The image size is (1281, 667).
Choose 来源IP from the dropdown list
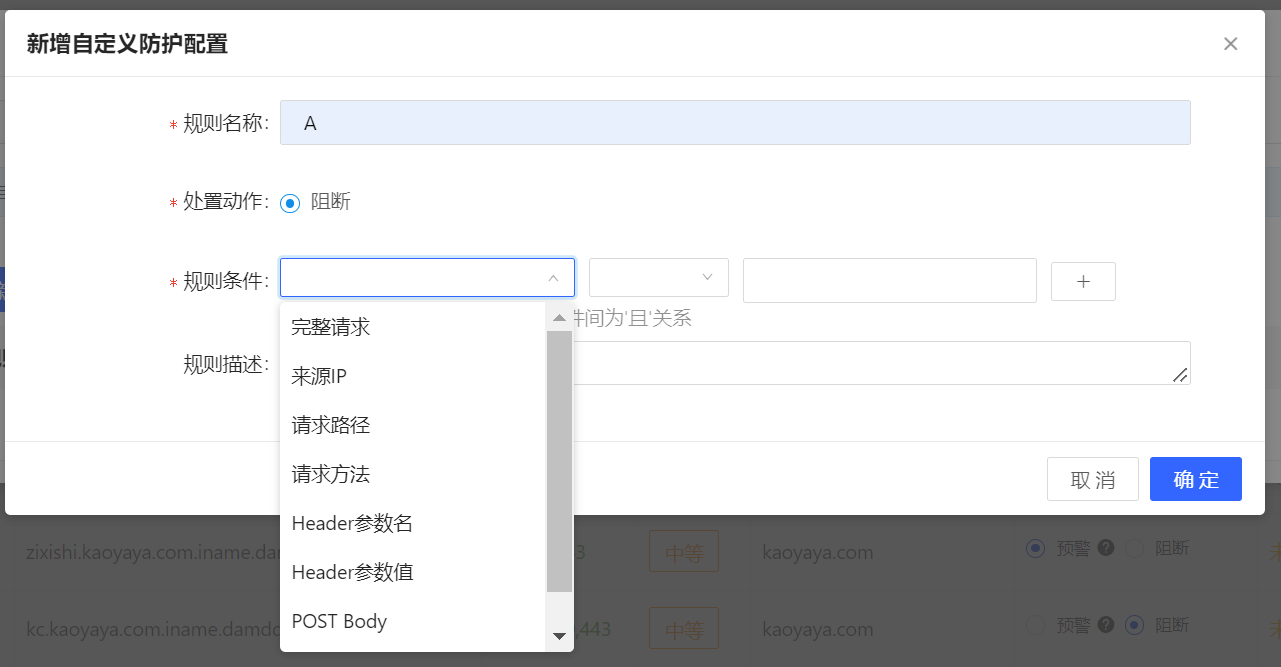[413, 376]
